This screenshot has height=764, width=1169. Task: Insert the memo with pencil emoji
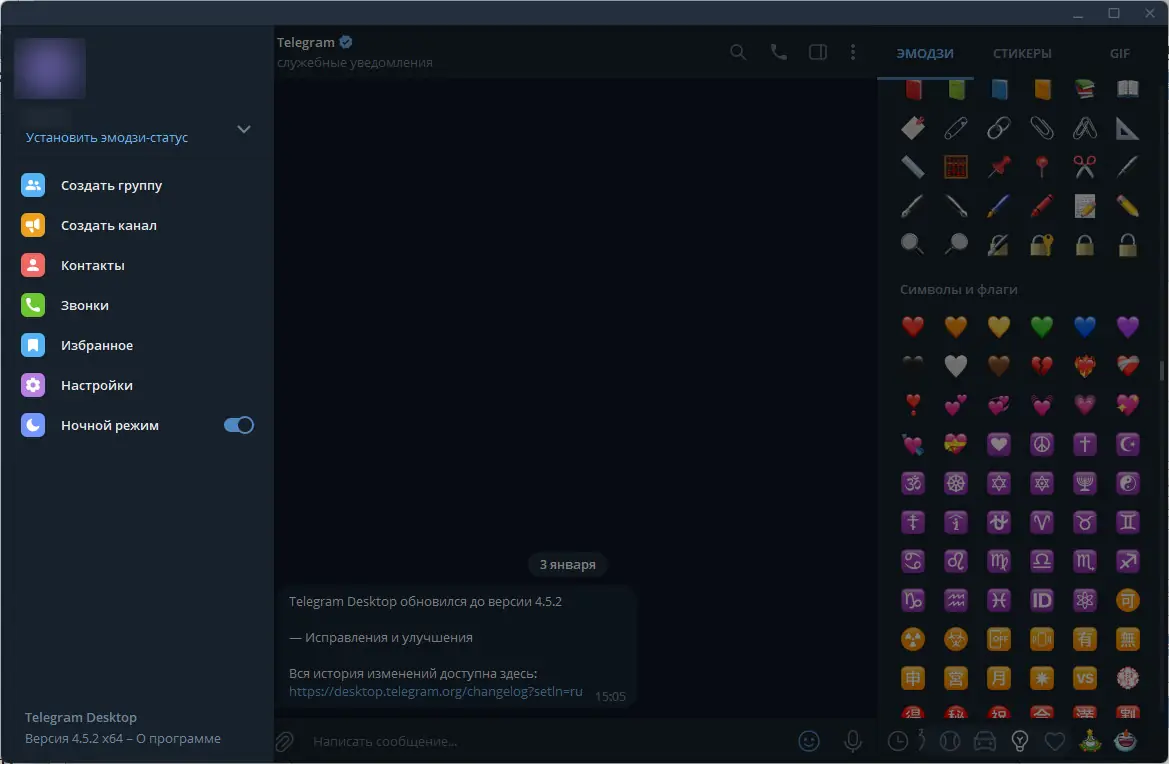click(1085, 206)
